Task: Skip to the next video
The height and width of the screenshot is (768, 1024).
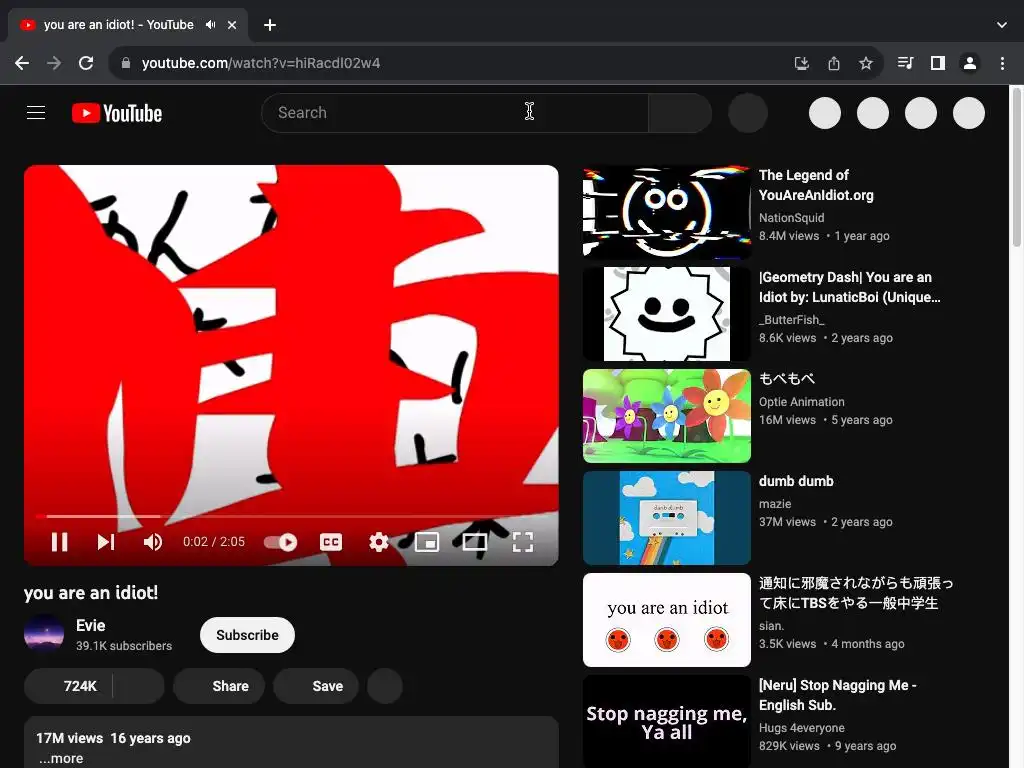Action: tap(106, 541)
